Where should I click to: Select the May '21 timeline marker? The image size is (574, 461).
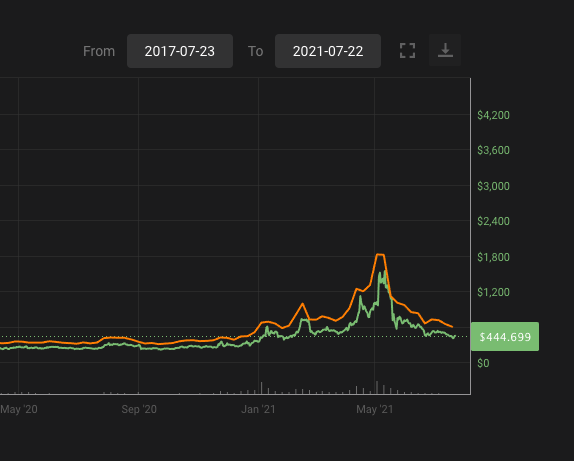click(374, 409)
